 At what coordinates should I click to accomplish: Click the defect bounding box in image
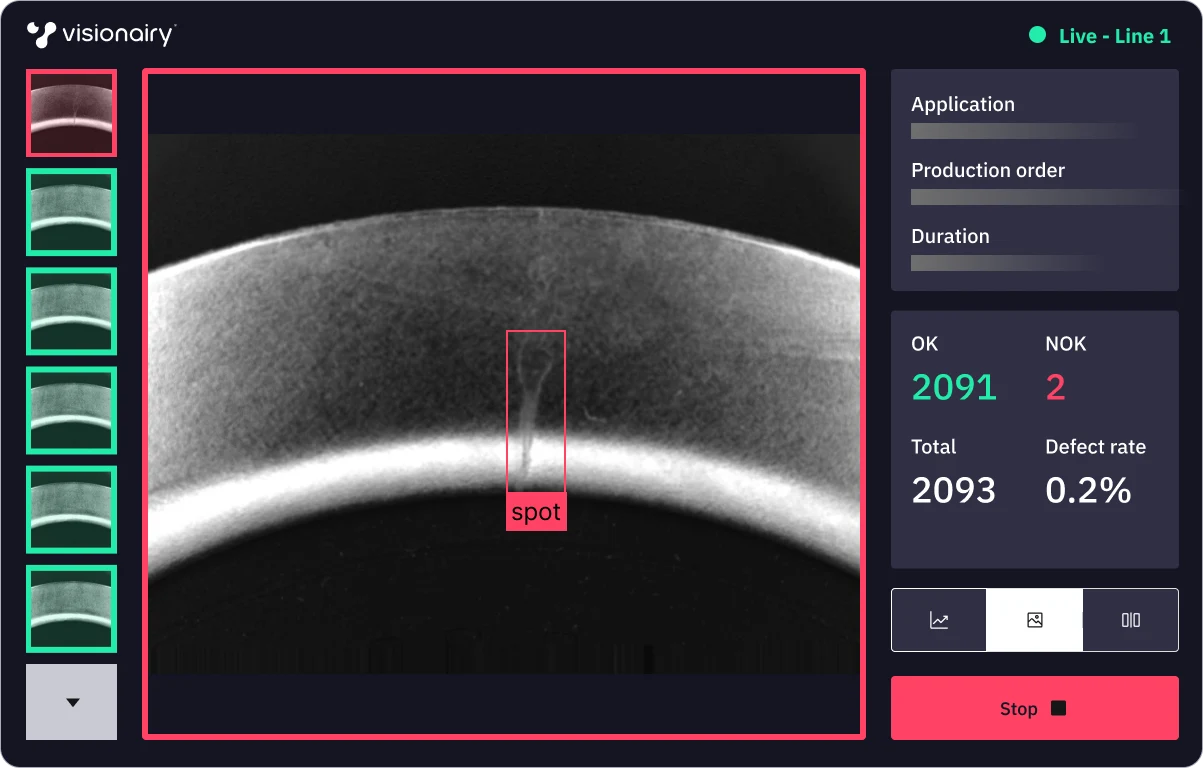point(536,411)
